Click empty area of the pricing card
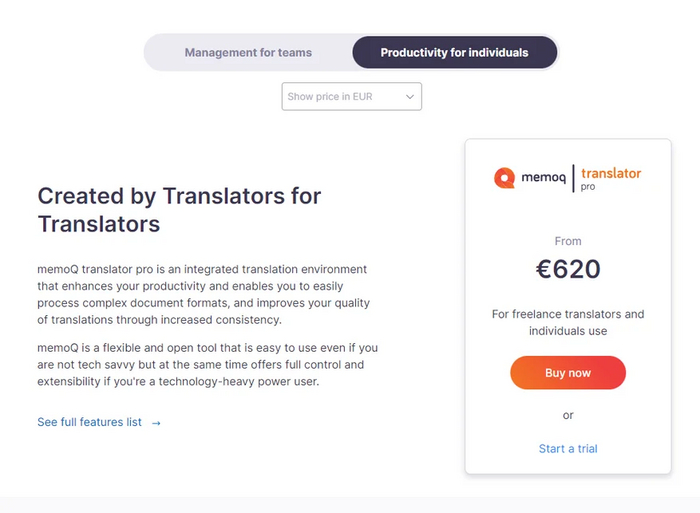The image size is (700, 513). pos(500,420)
